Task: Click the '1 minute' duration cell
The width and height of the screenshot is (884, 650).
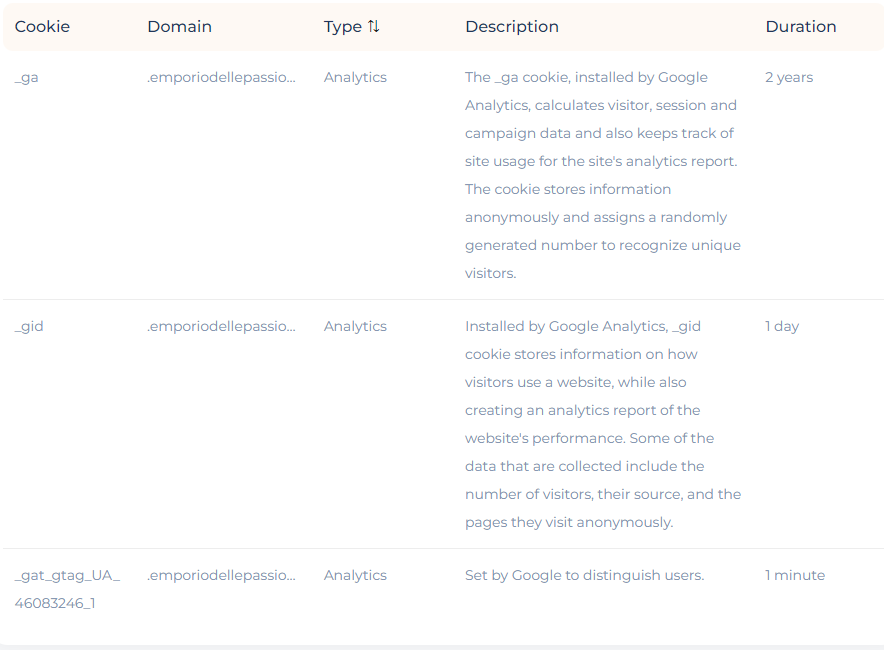Action: click(x=795, y=576)
